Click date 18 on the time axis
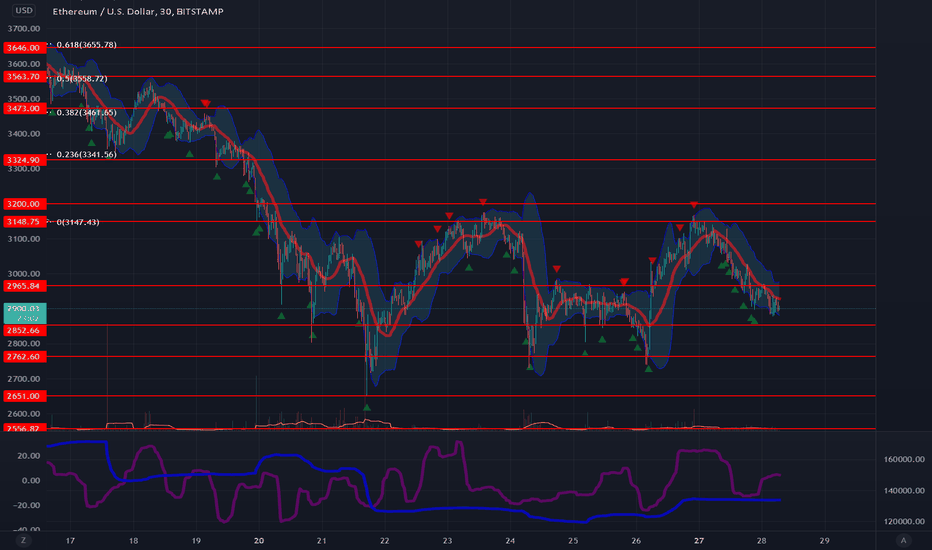932x550 pixels. click(133, 540)
